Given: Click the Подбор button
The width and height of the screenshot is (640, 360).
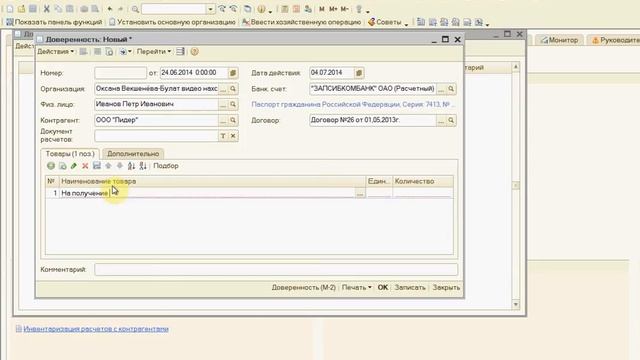Looking at the screenshot, I should pyautogui.click(x=166, y=166).
